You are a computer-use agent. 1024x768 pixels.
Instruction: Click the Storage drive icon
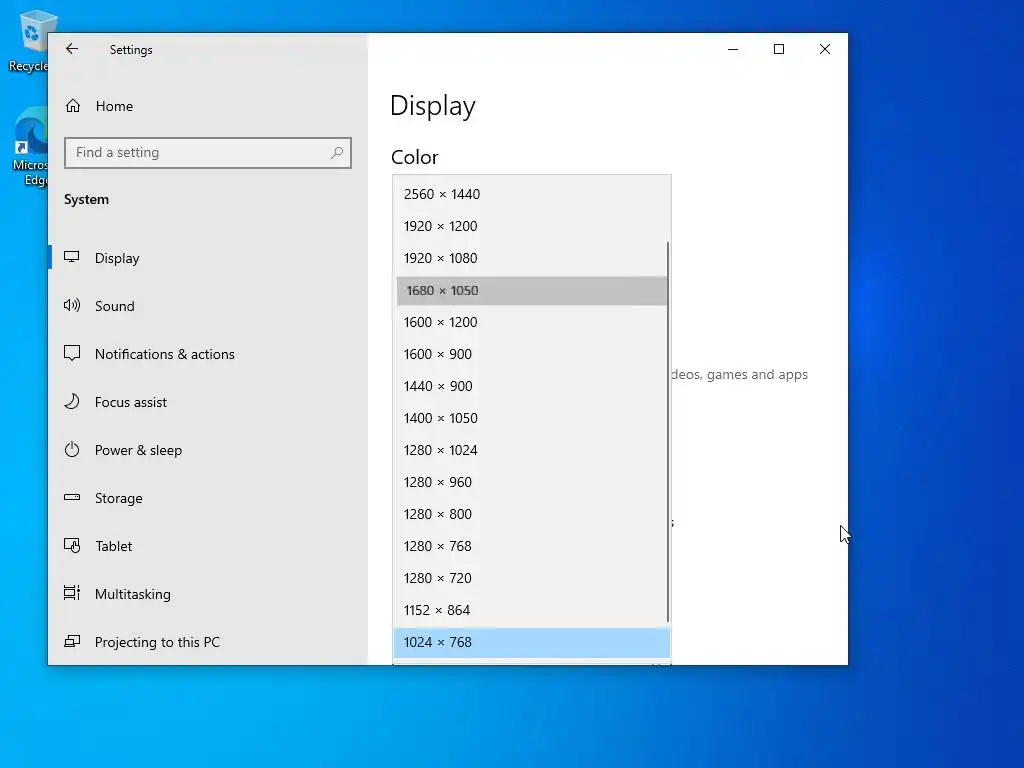point(72,498)
